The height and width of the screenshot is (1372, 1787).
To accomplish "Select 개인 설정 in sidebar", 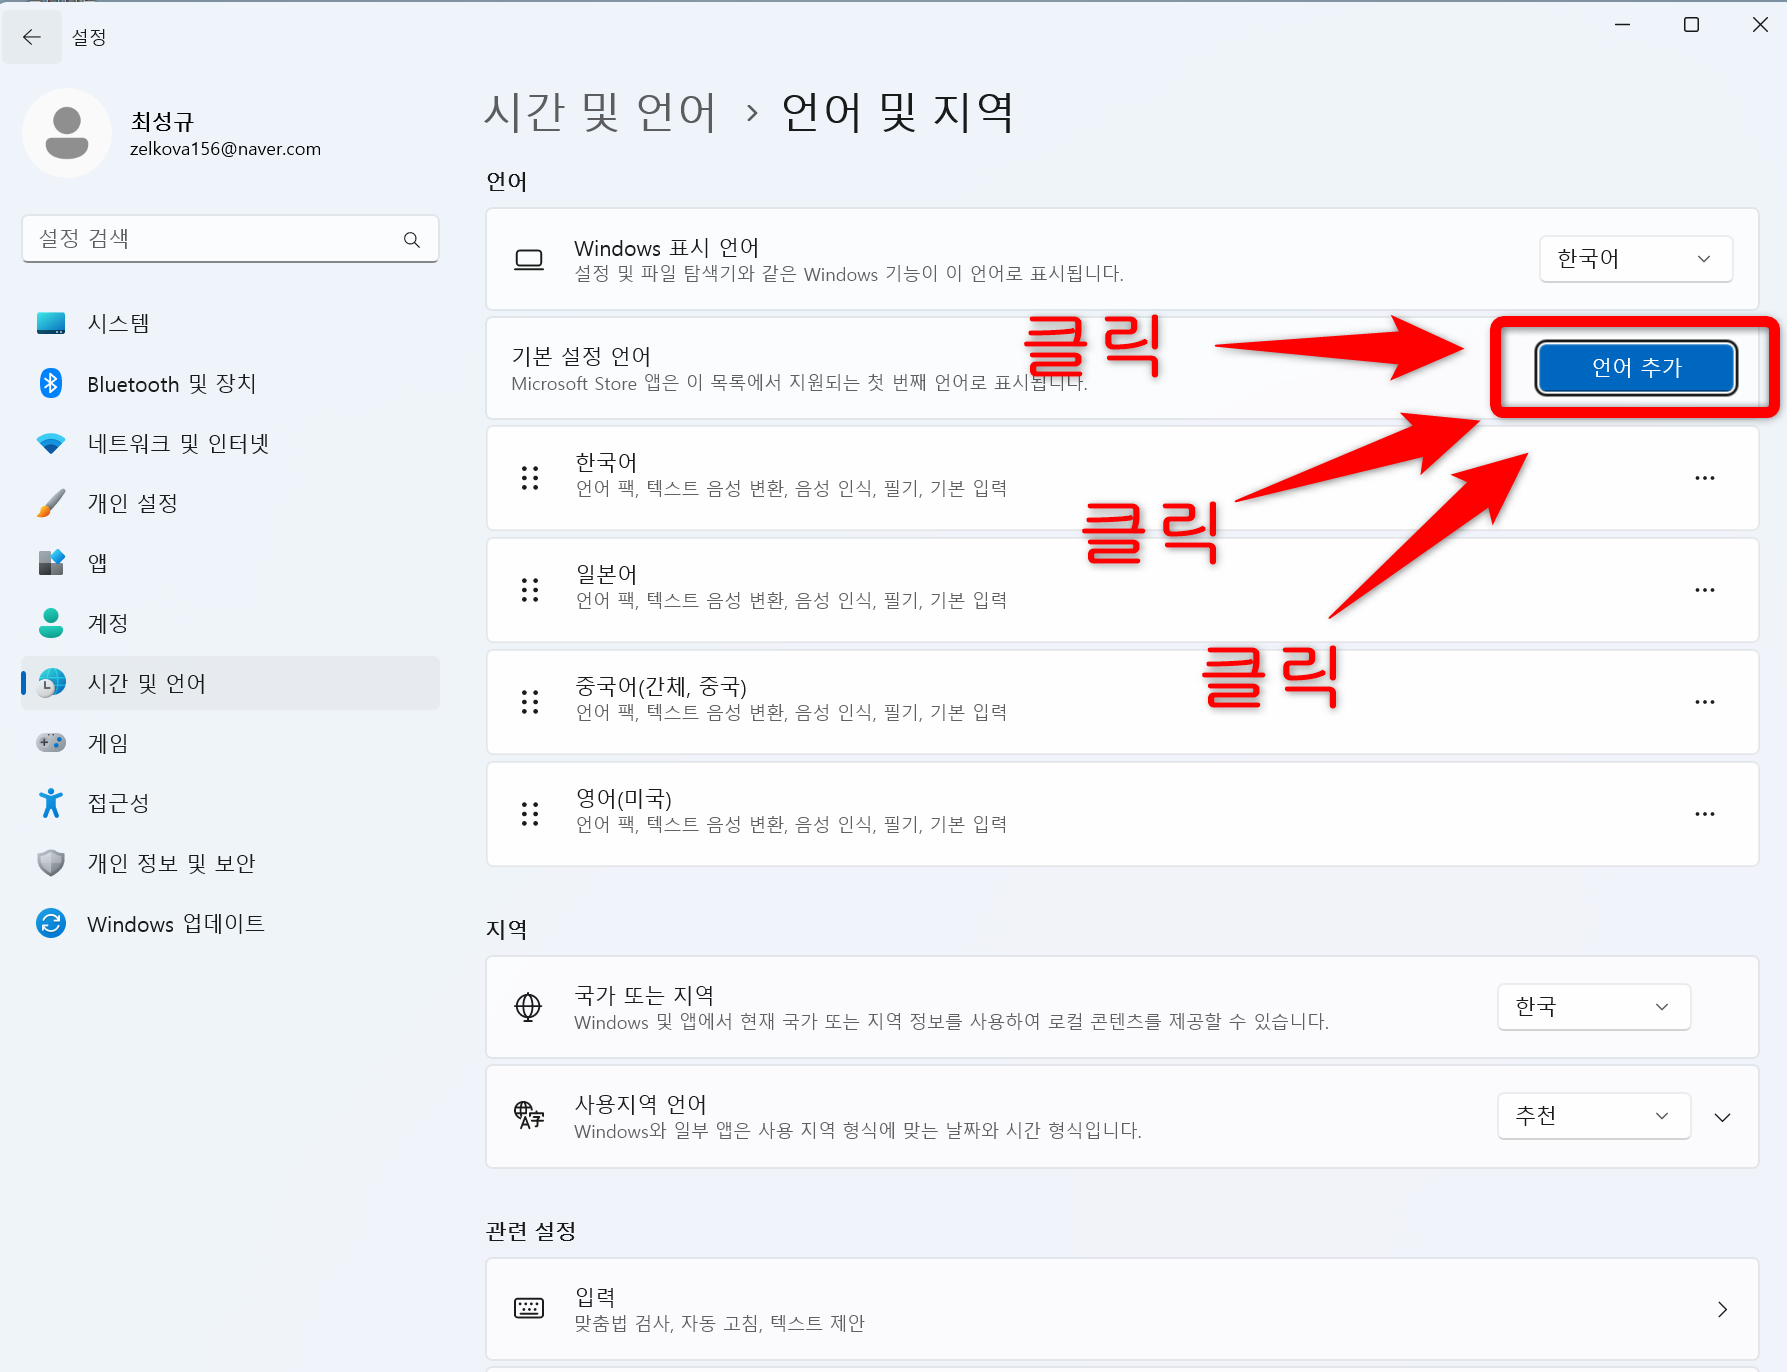I will click(x=230, y=503).
